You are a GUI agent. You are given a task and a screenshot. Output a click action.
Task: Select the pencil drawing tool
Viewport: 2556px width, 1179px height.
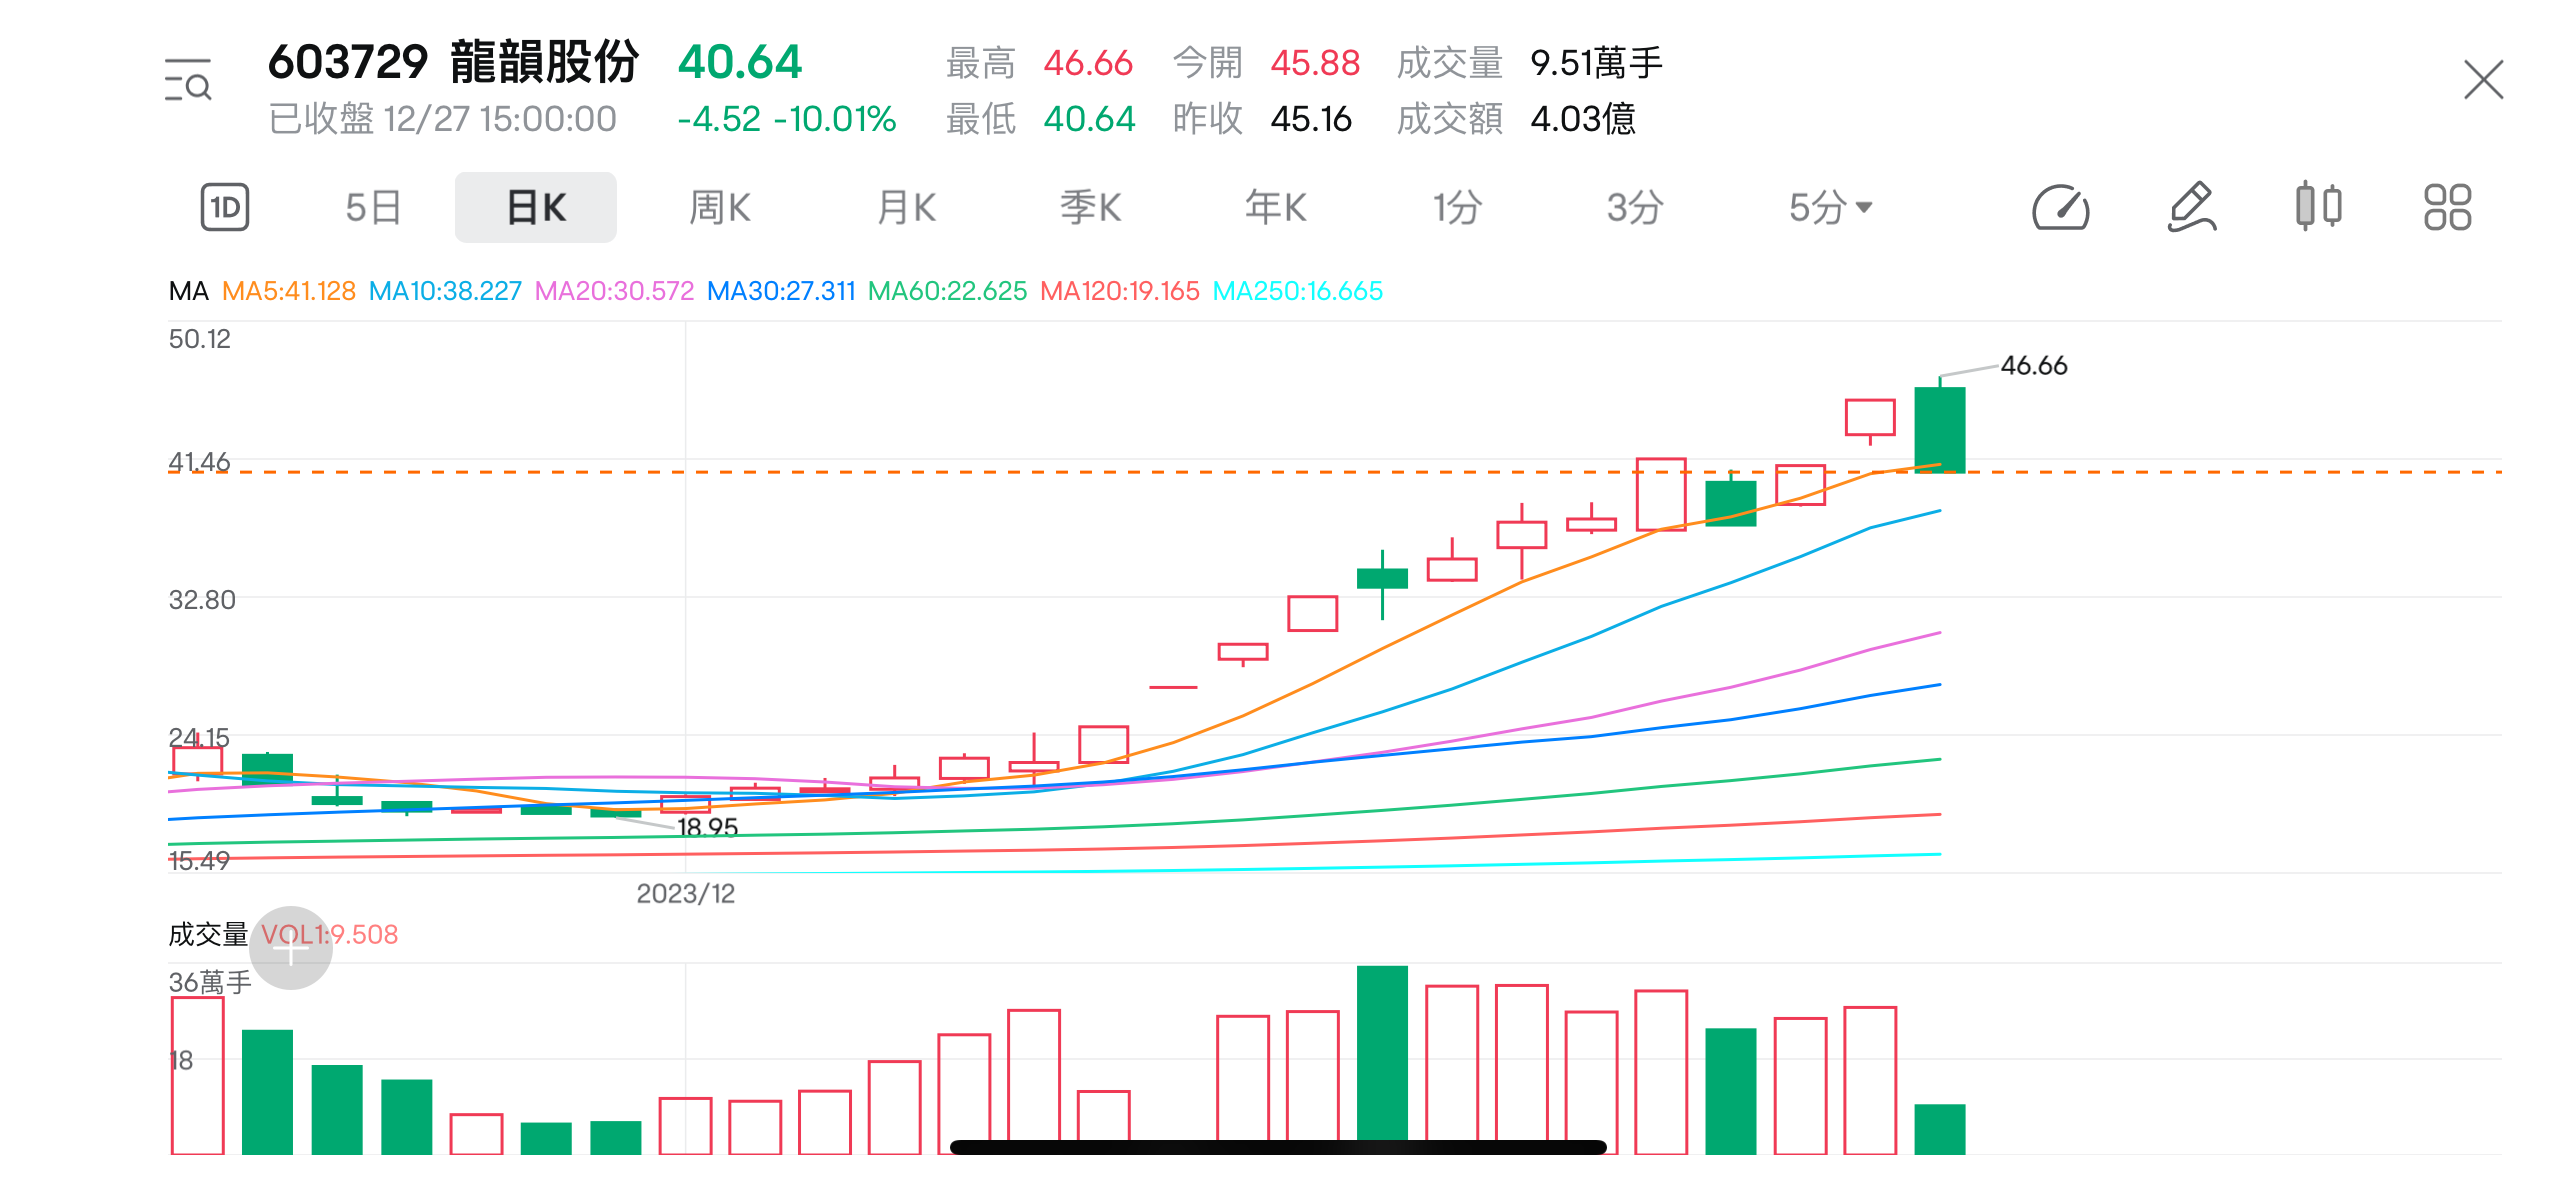pos(2192,208)
